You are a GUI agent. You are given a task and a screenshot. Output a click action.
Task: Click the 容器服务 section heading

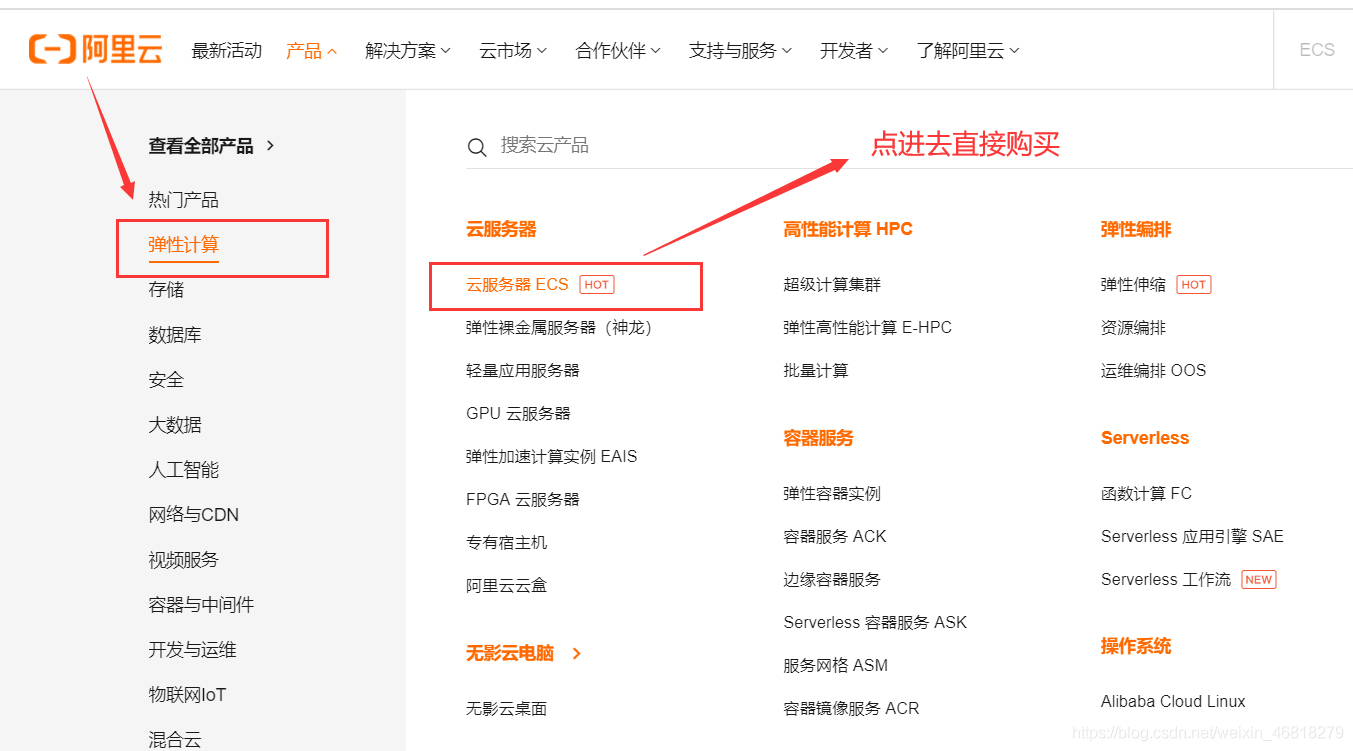click(818, 439)
